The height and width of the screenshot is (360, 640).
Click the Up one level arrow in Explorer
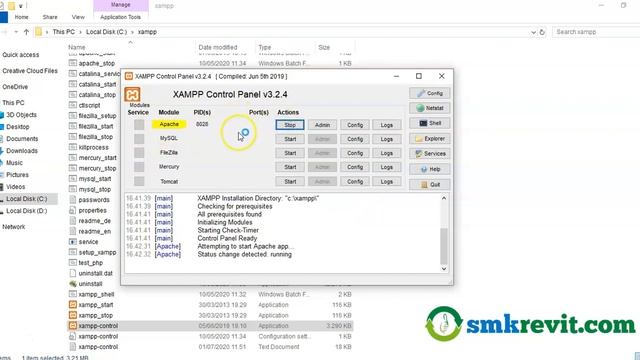click(27, 32)
